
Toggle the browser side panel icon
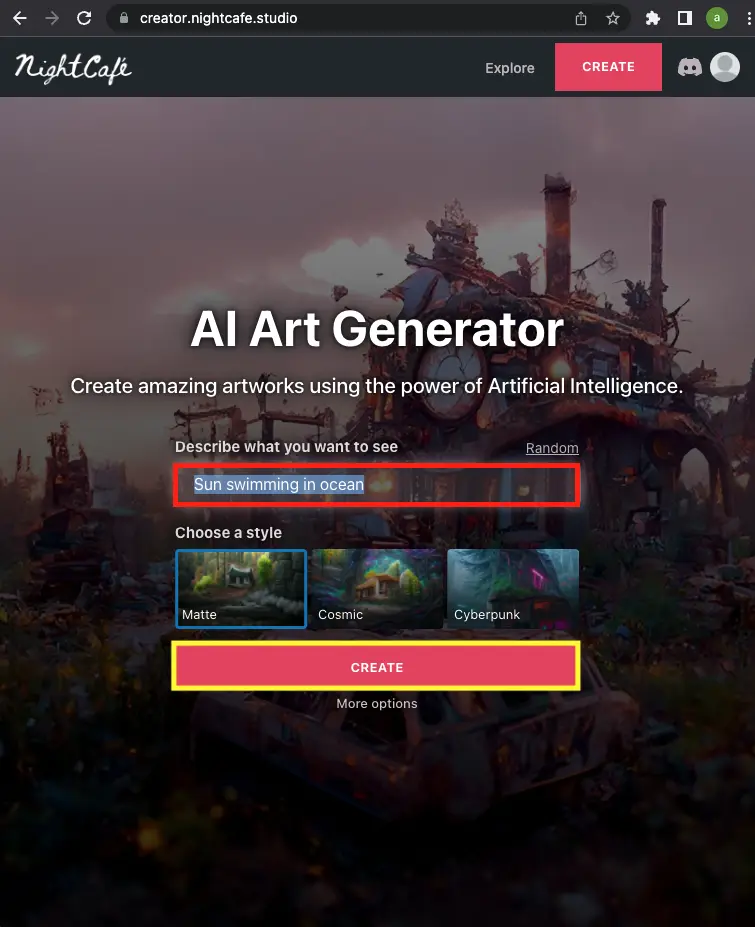tap(685, 18)
